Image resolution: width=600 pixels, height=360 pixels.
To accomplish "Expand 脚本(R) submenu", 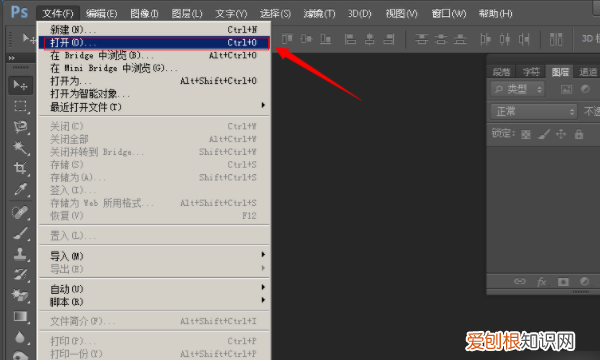I will (x=154, y=302).
